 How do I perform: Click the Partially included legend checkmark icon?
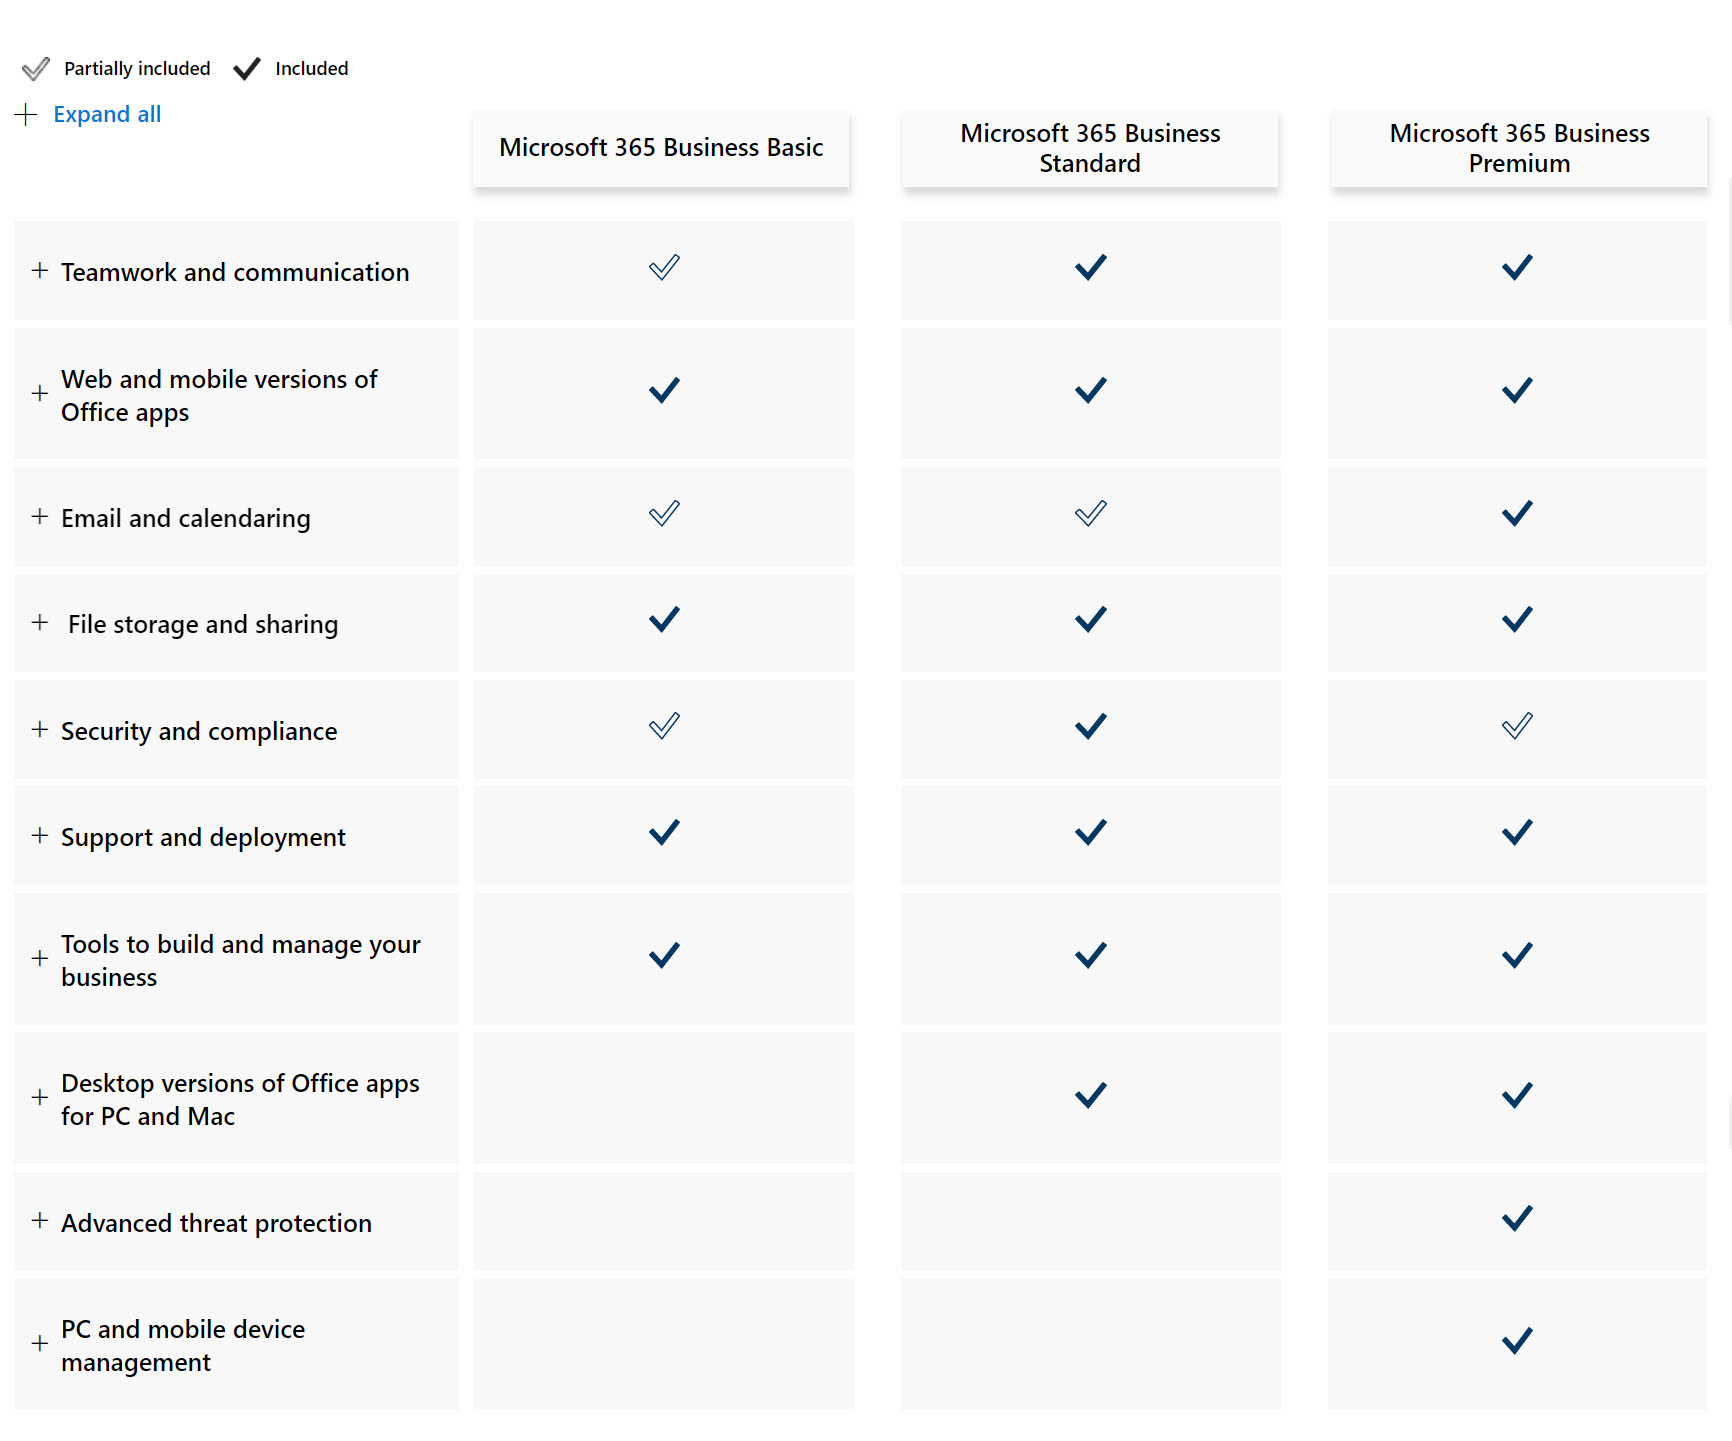tap(36, 69)
